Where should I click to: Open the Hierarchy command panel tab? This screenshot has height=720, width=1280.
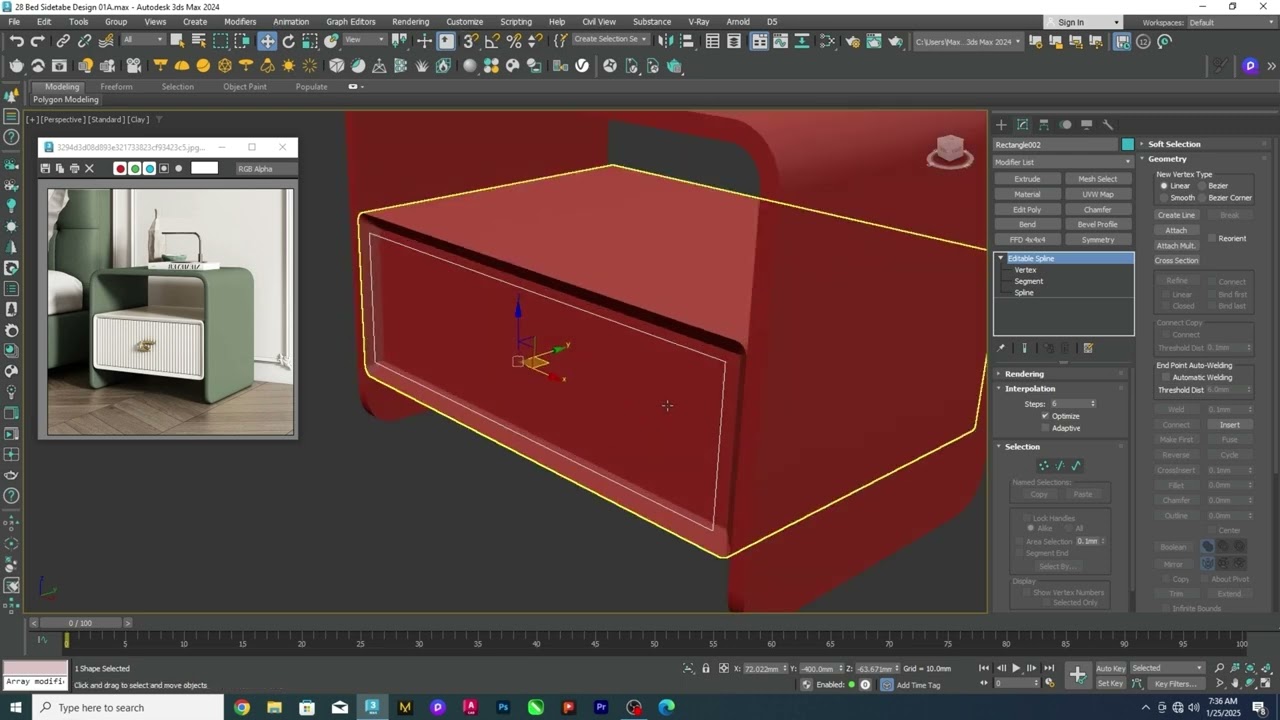click(1044, 125)
